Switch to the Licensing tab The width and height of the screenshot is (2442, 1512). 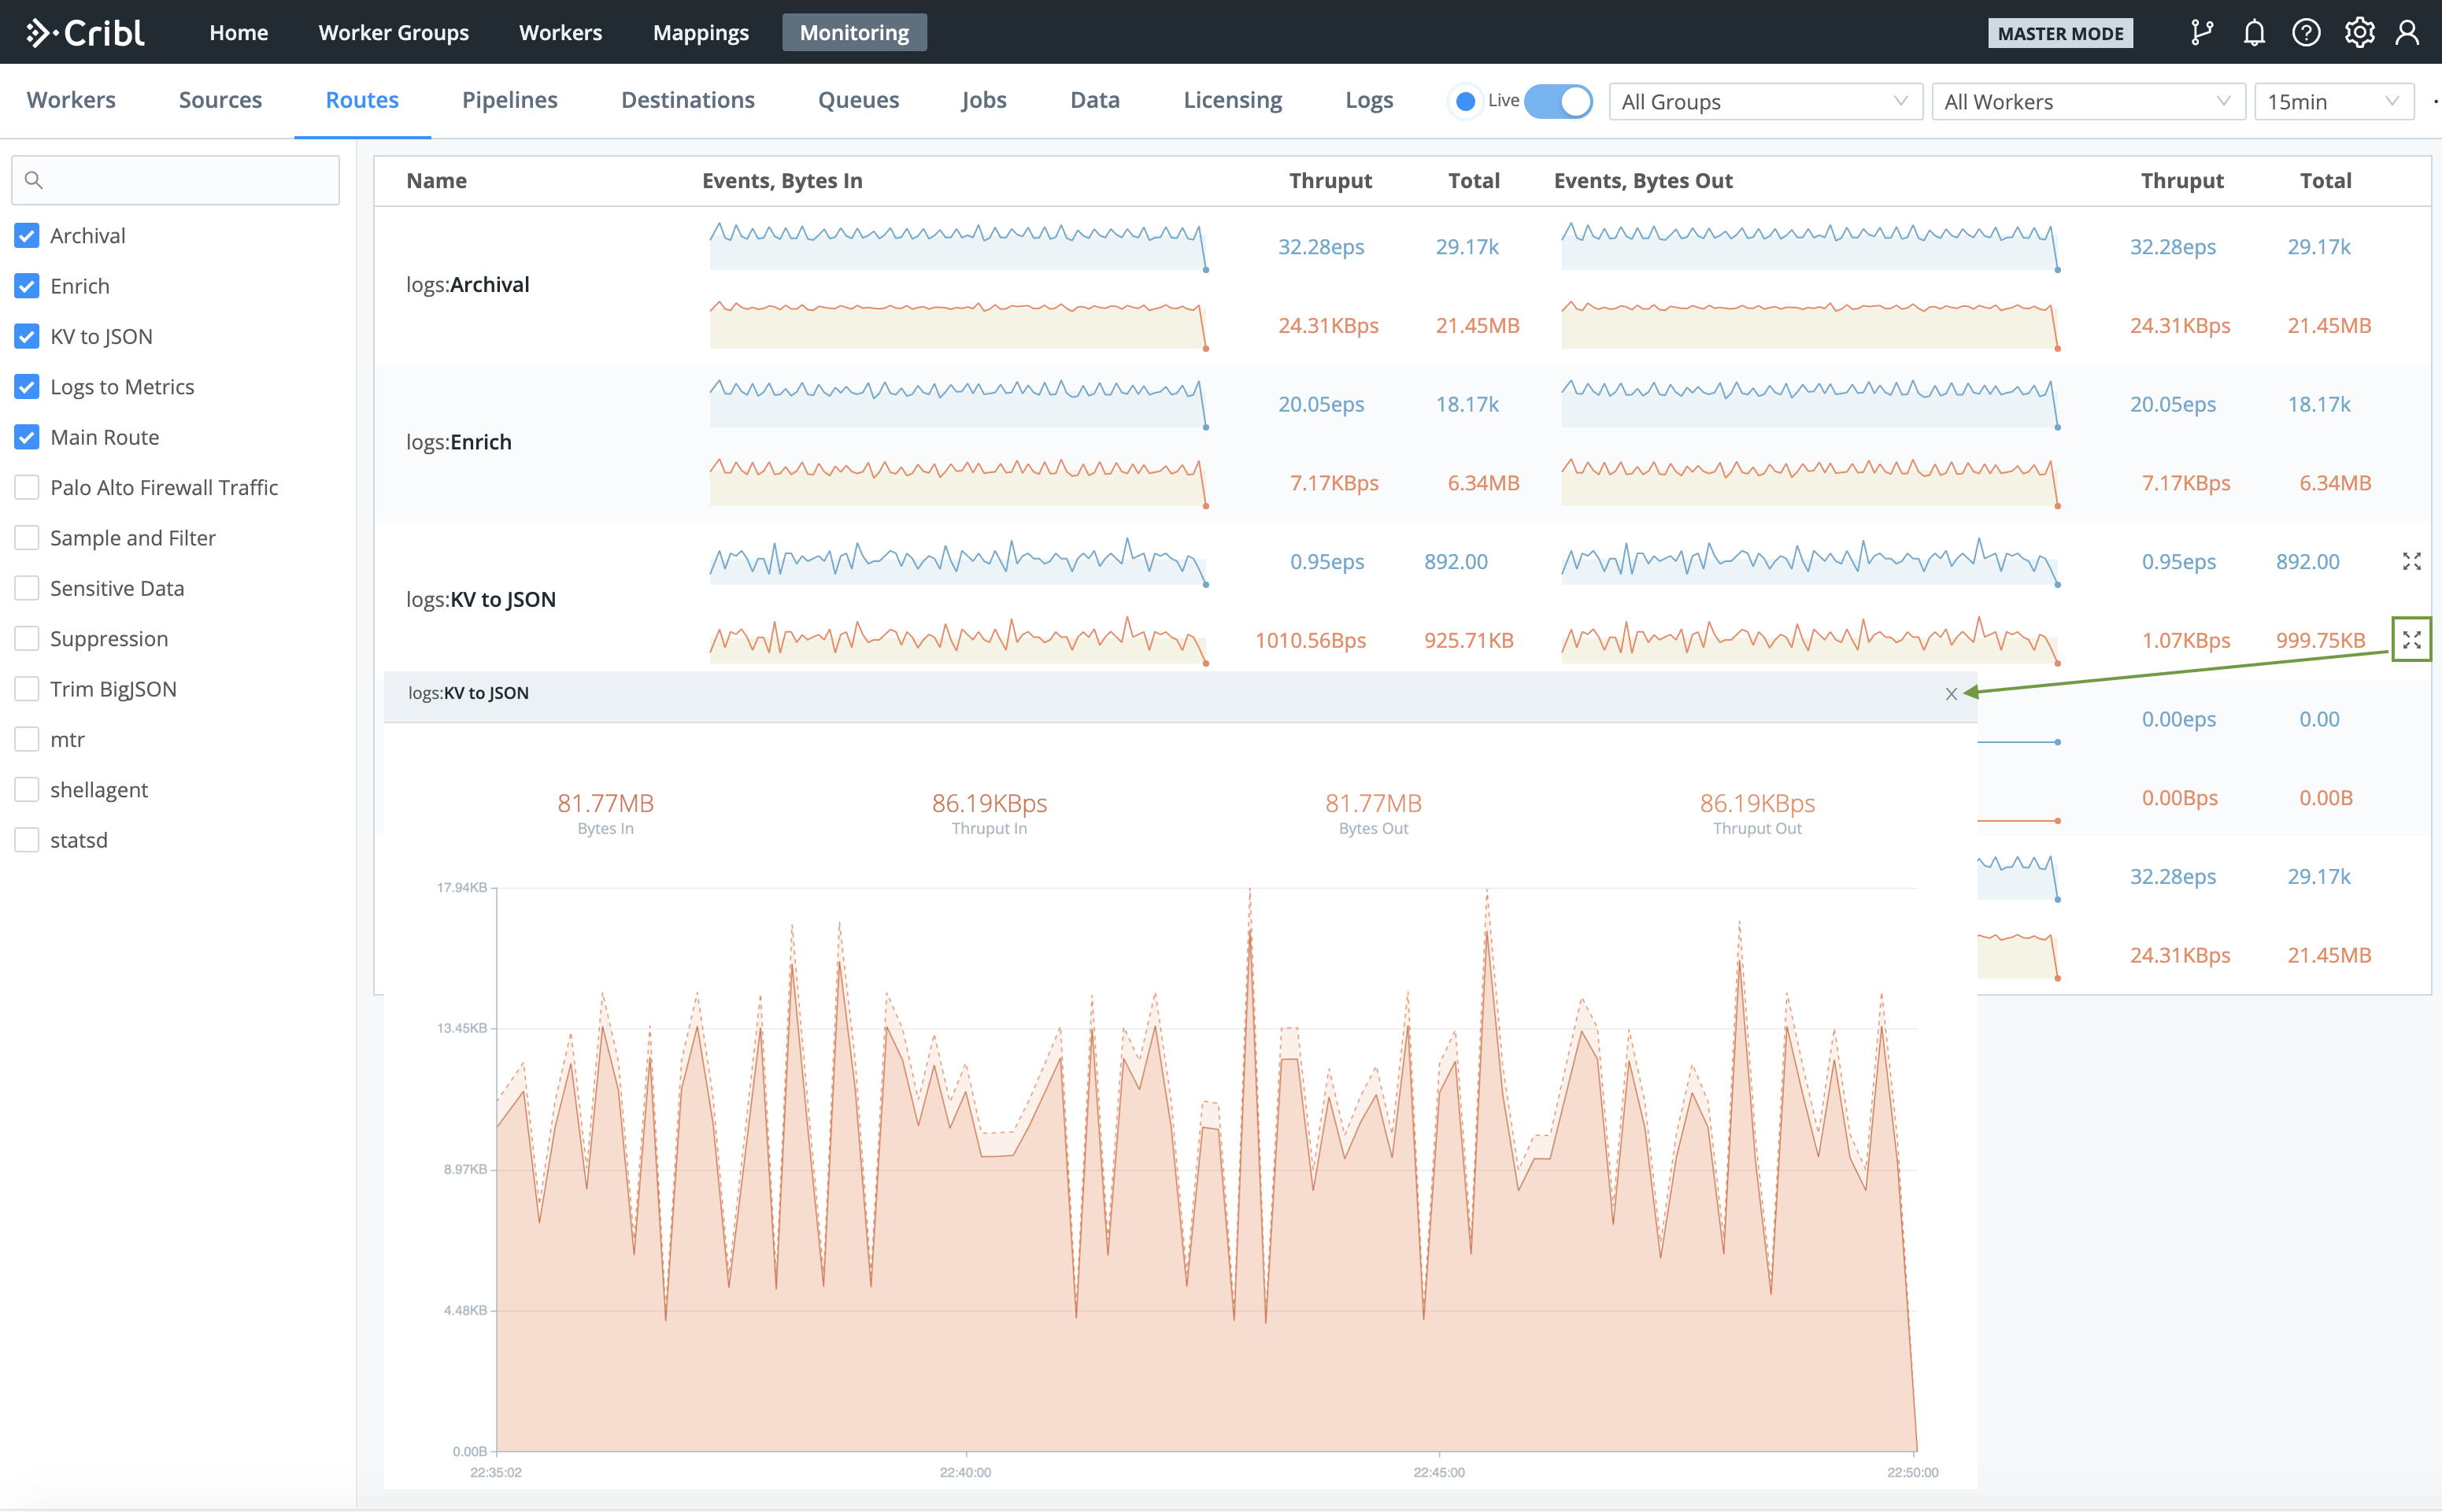click(x=1233, y=100)
